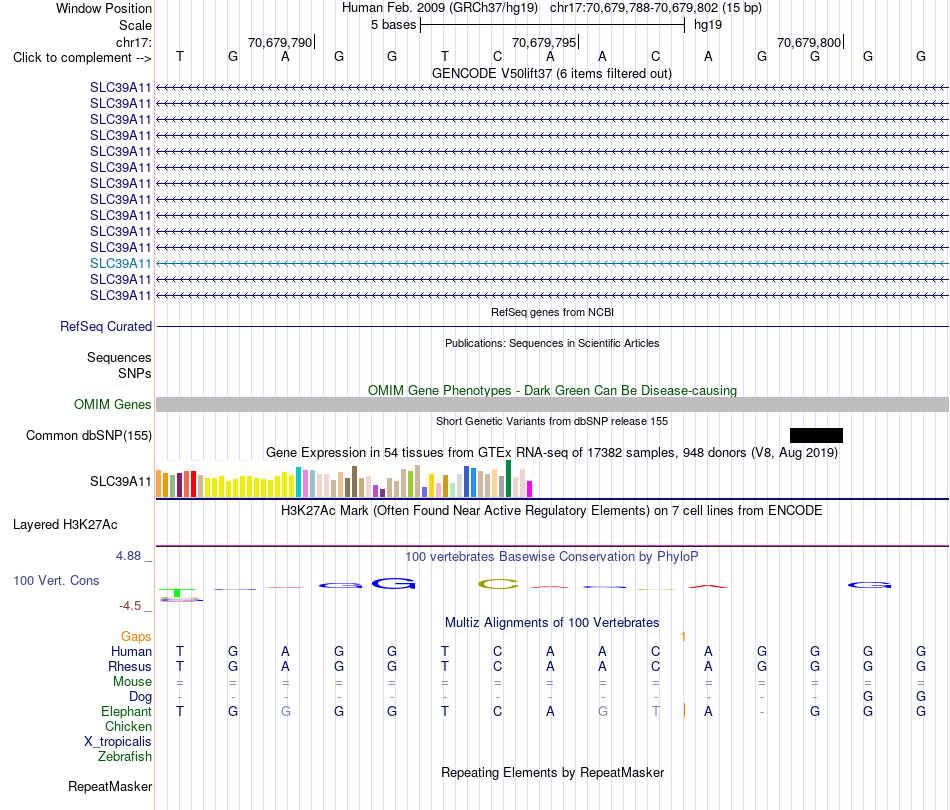Click the gray OMIM Genes item bar
The image size is (950, 810).
point(552,405)
